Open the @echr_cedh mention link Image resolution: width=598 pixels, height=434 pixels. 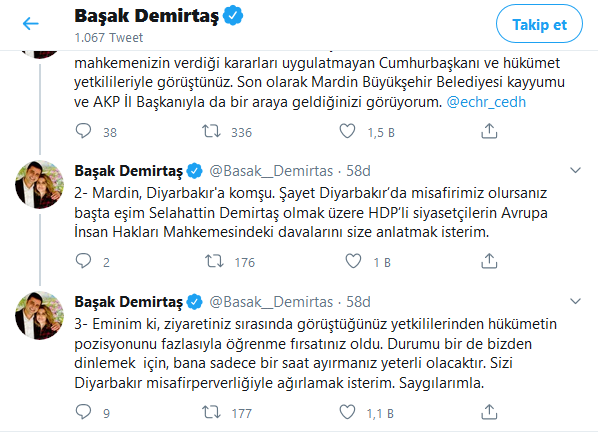coord(486,102)
